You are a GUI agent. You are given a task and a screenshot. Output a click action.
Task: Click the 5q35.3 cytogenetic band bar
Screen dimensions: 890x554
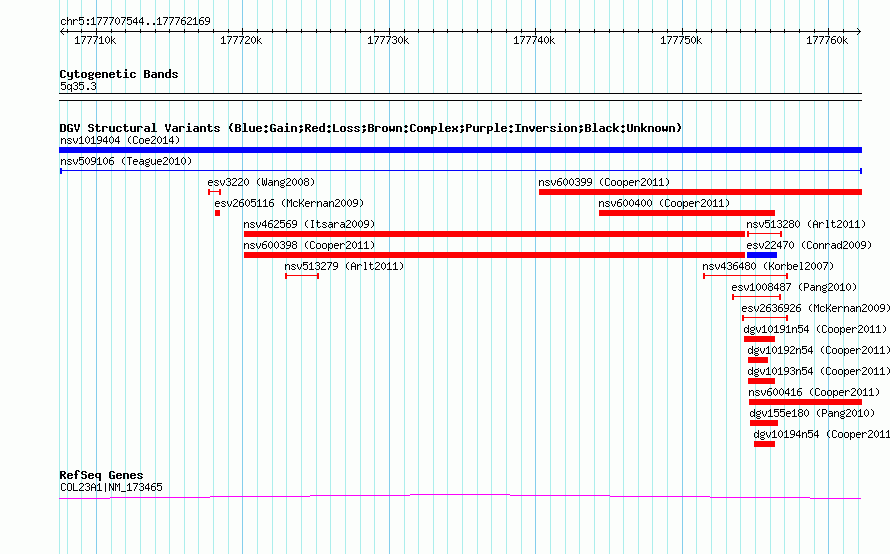click(x=460, y=97)
